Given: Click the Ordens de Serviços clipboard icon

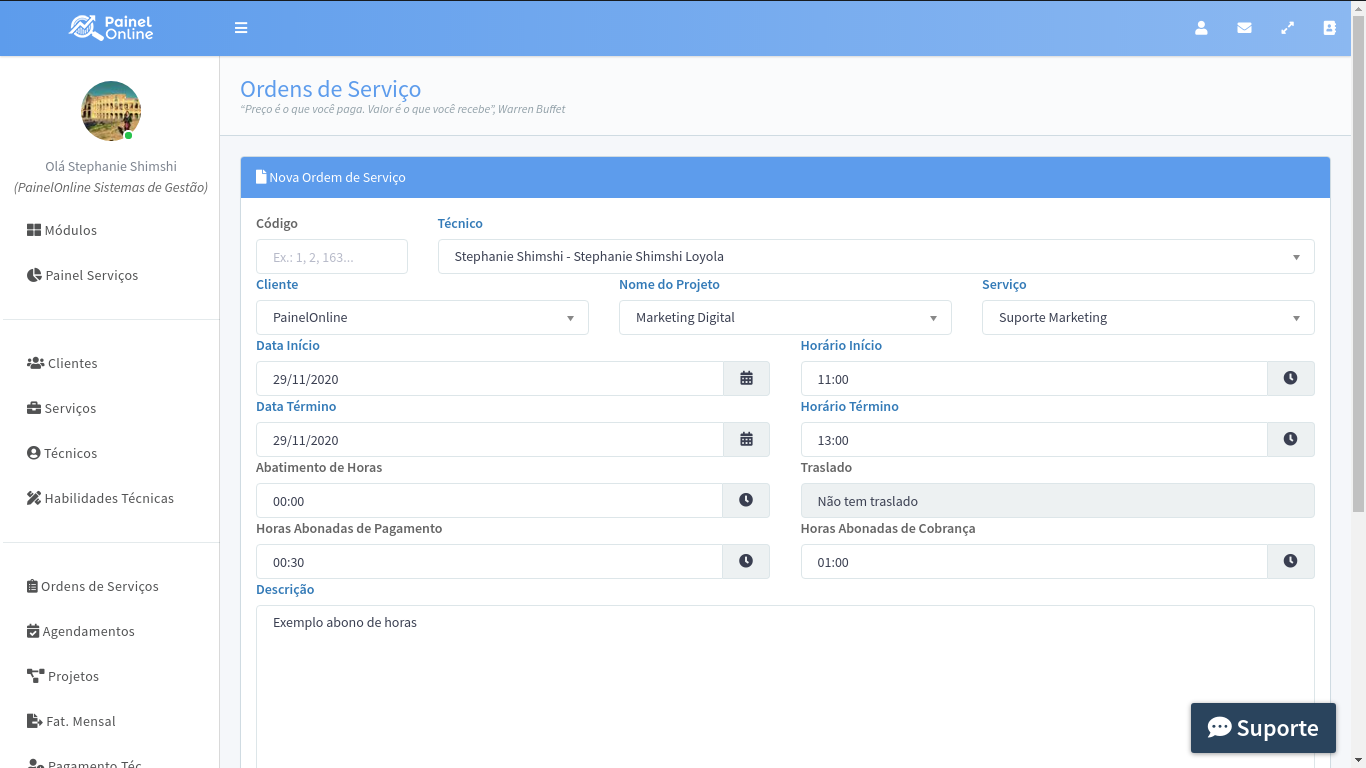Looking at the screenshot, I should point(32,586).
